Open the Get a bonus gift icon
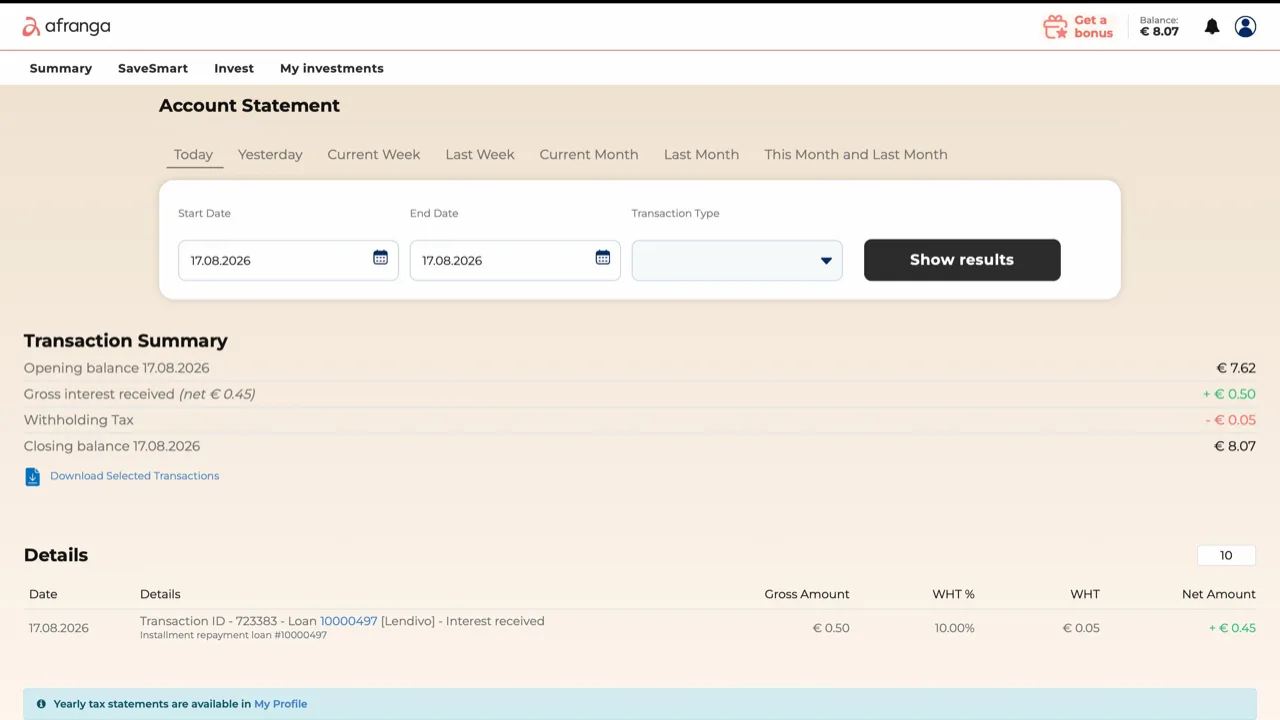Viewport: 1280px width, 720px height. pyautogui.click(x=1055, y=27)
